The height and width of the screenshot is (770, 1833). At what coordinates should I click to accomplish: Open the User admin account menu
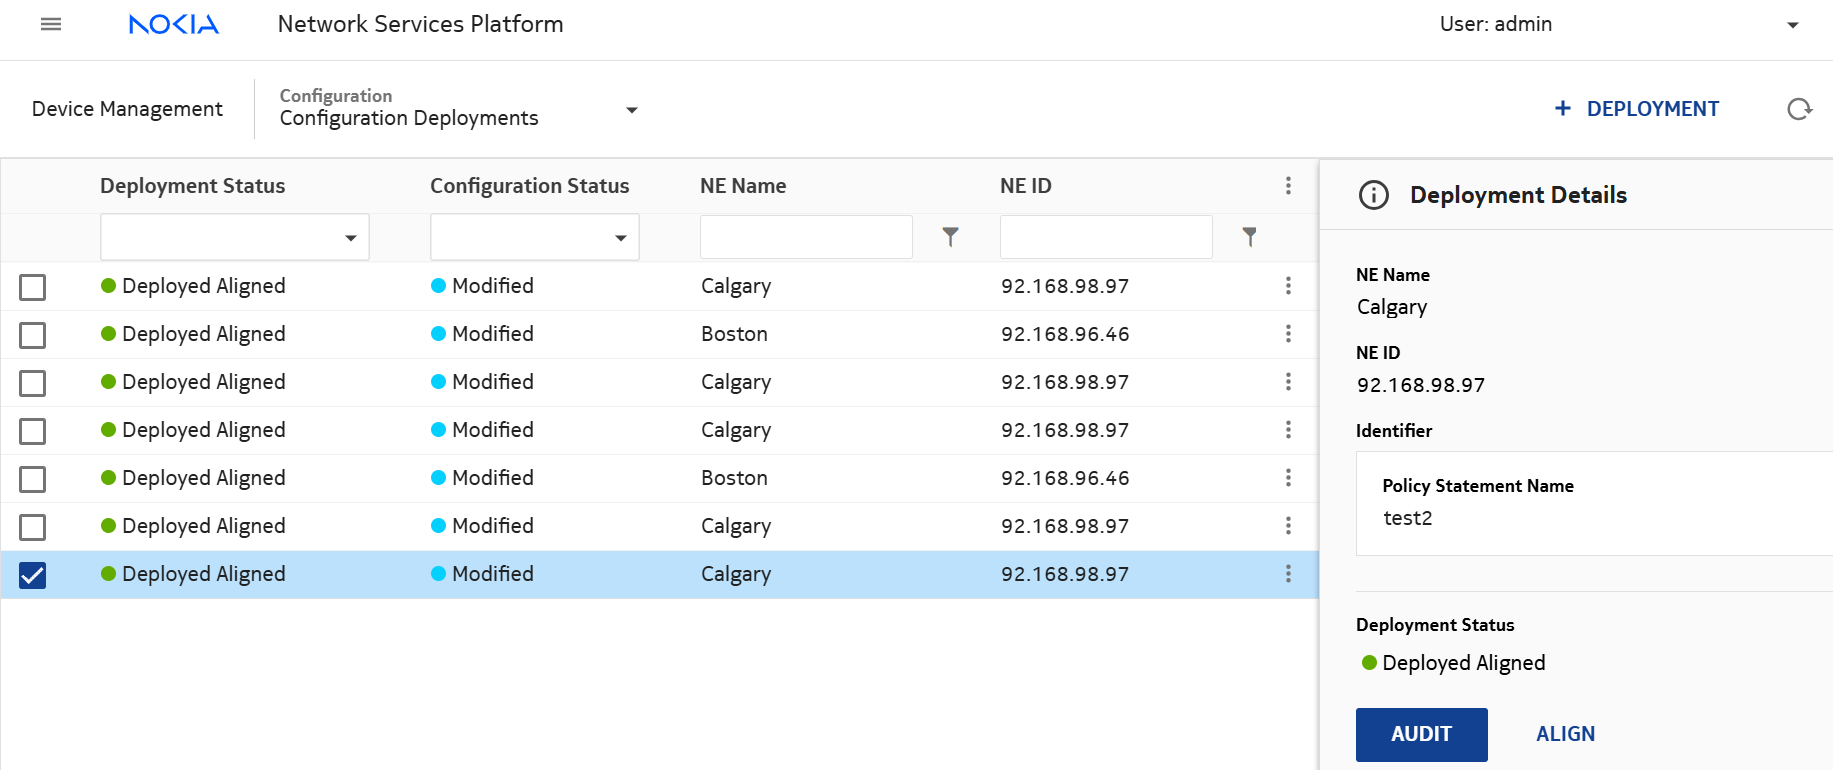click(x=1792, y=25)
